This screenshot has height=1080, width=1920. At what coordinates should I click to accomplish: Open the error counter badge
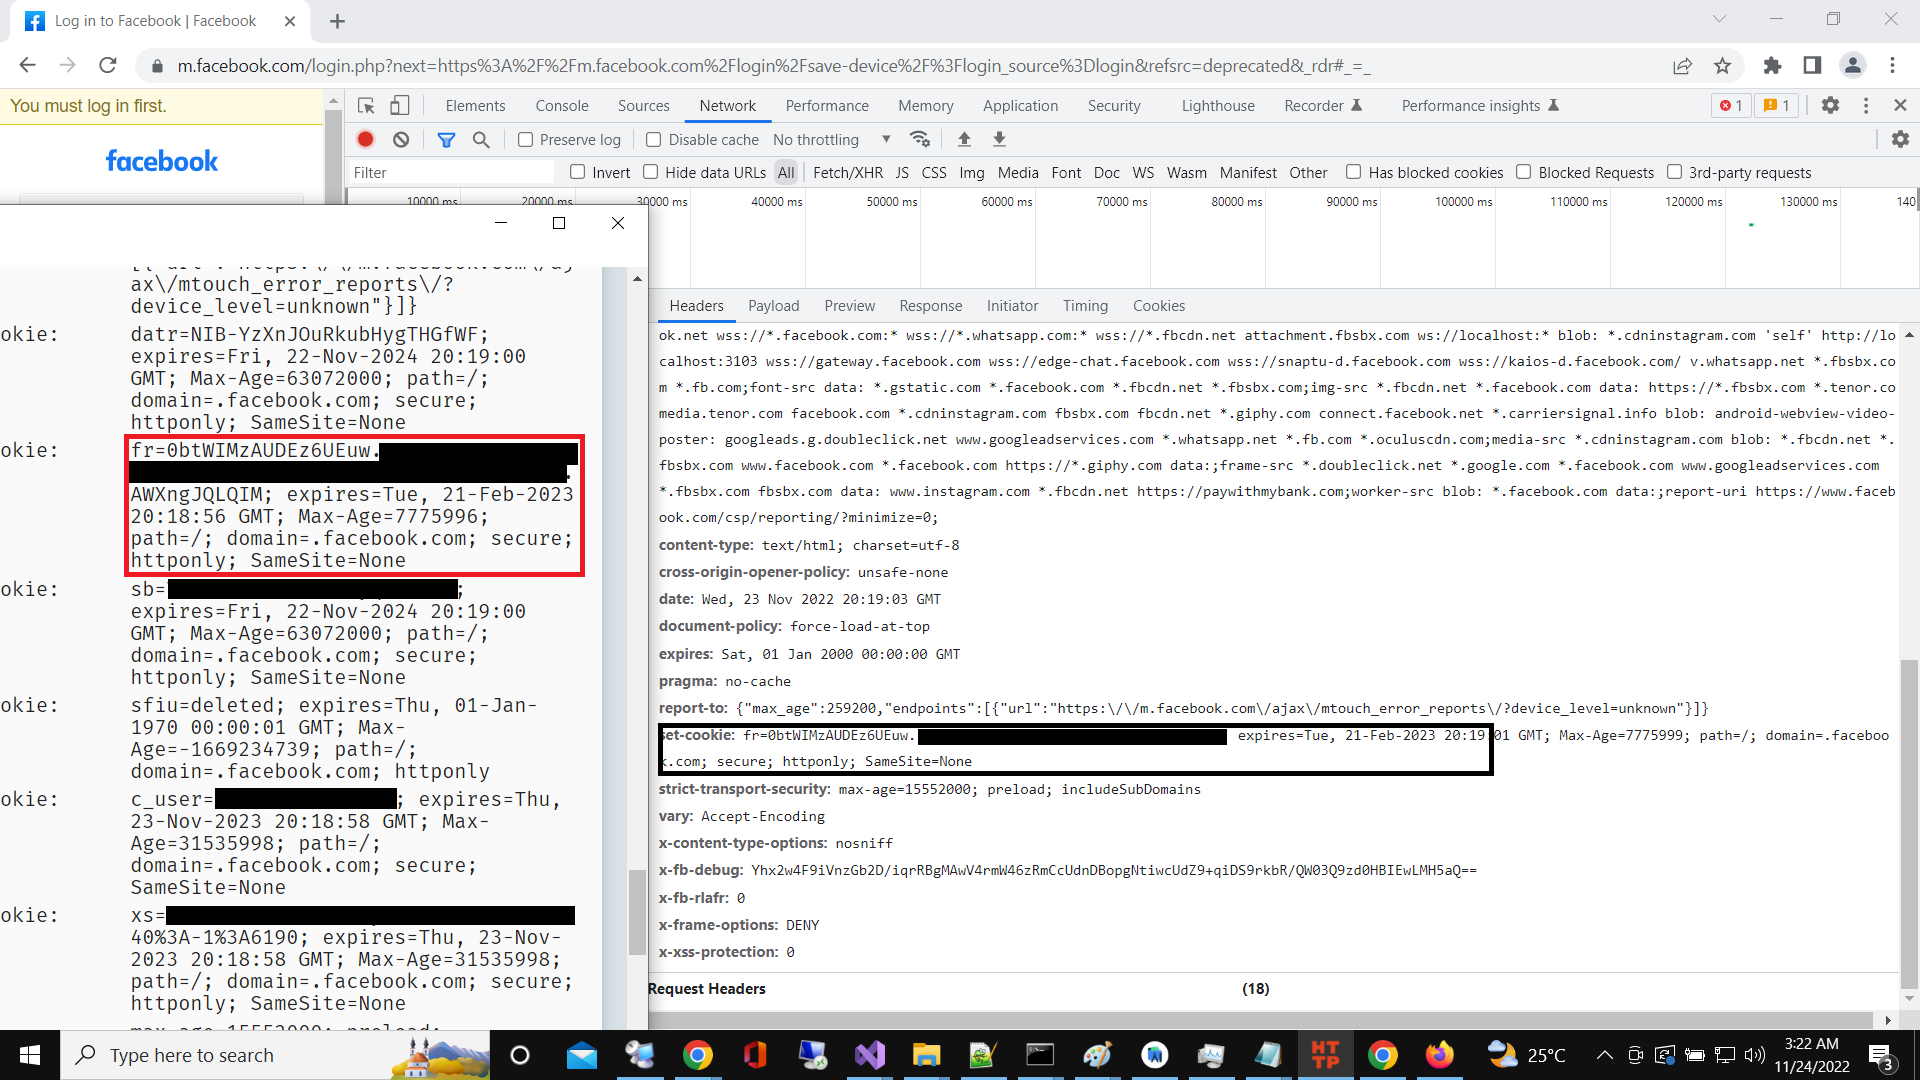(x=1731, y=105)
